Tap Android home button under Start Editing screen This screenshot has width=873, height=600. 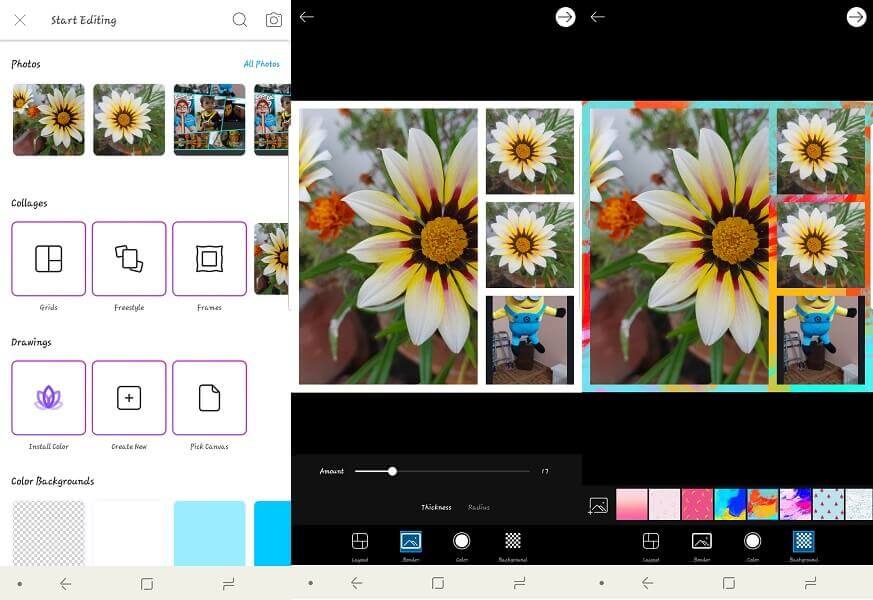tap(147, 584)
